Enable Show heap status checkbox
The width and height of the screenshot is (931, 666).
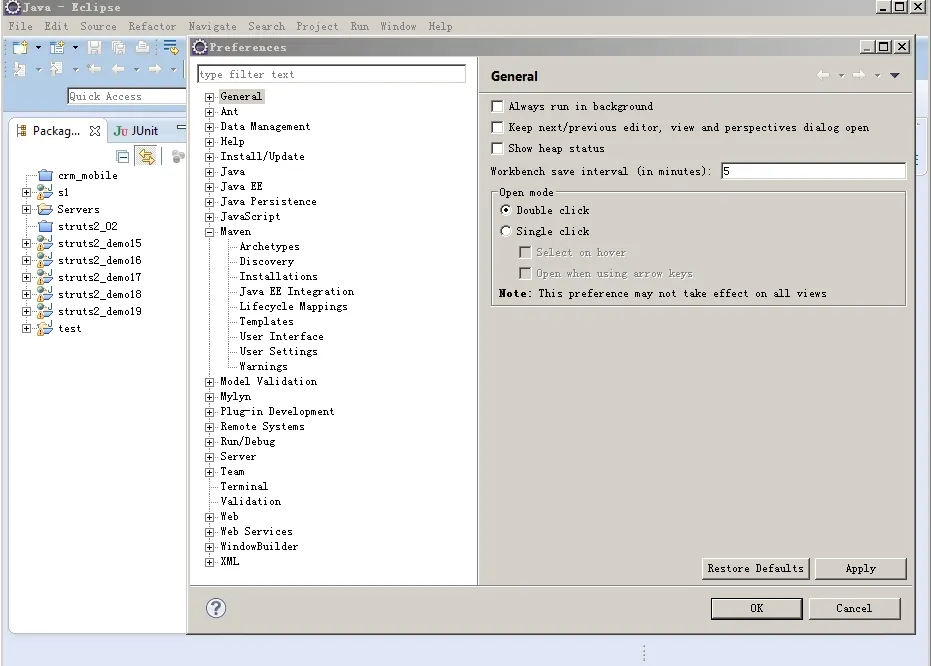498,148
